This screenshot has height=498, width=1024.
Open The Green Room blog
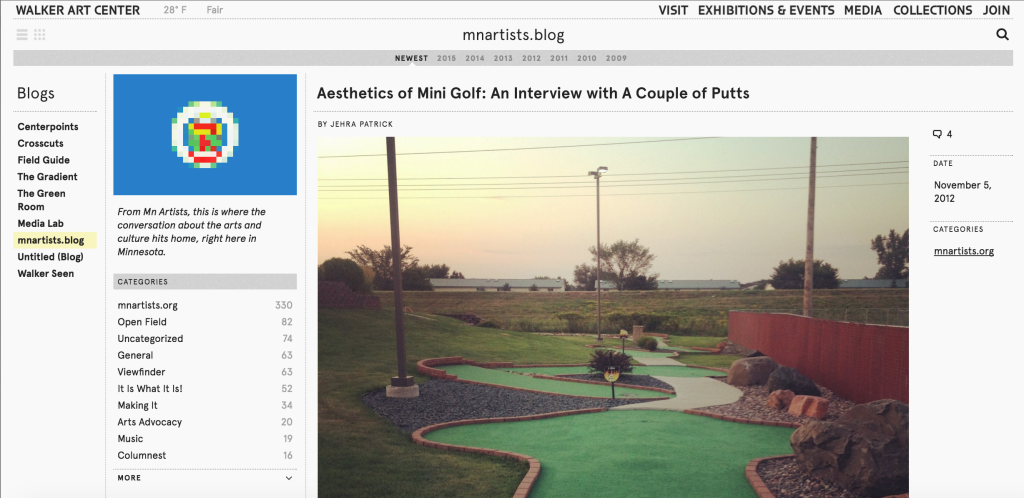click(x=41, y=200)
